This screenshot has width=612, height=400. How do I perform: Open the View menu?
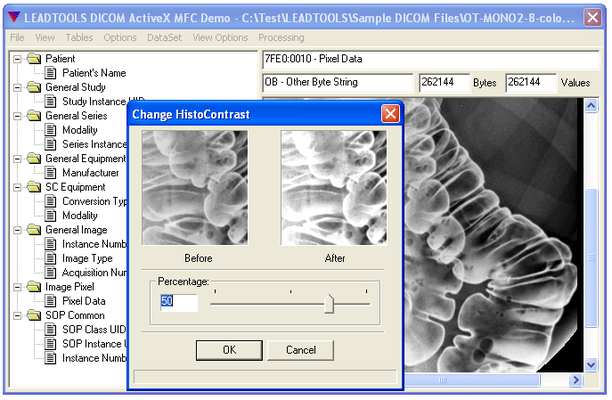coord(45,38)
